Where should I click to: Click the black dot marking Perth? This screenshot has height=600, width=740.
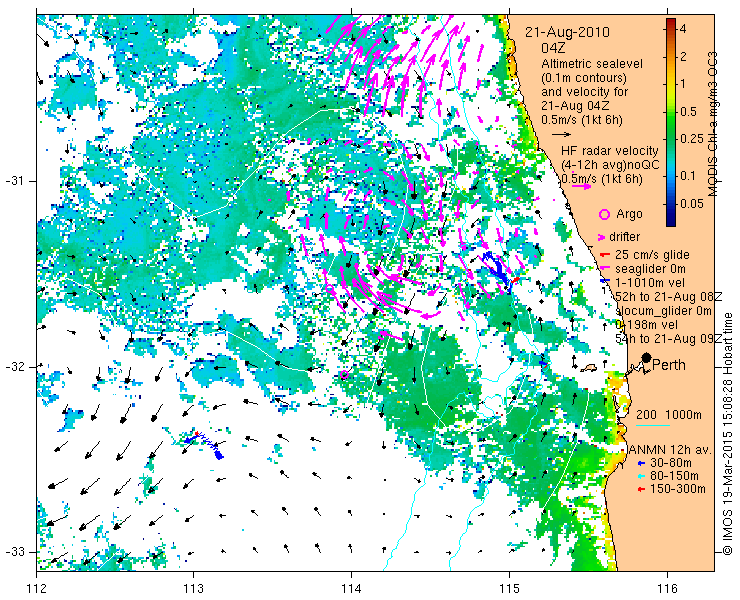coord(646,358)
